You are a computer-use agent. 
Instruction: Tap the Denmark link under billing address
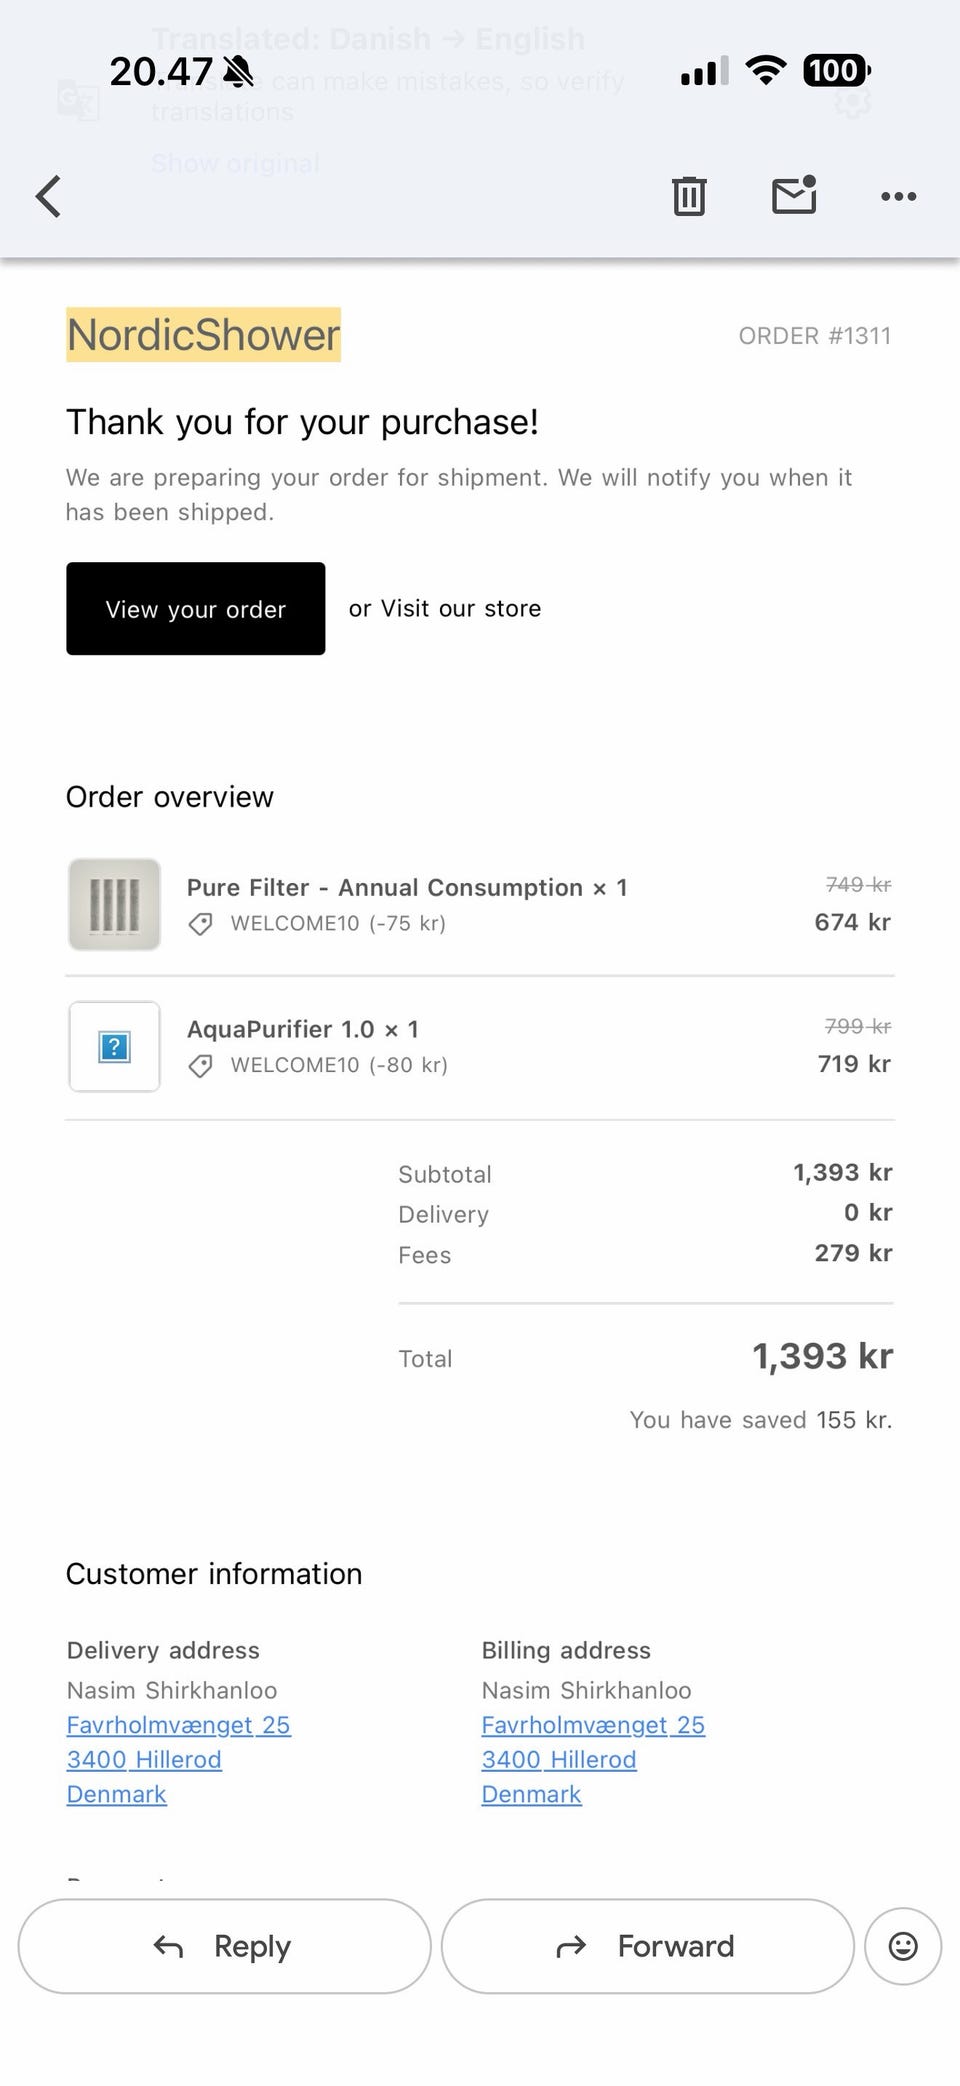(x=531, y=1794)
